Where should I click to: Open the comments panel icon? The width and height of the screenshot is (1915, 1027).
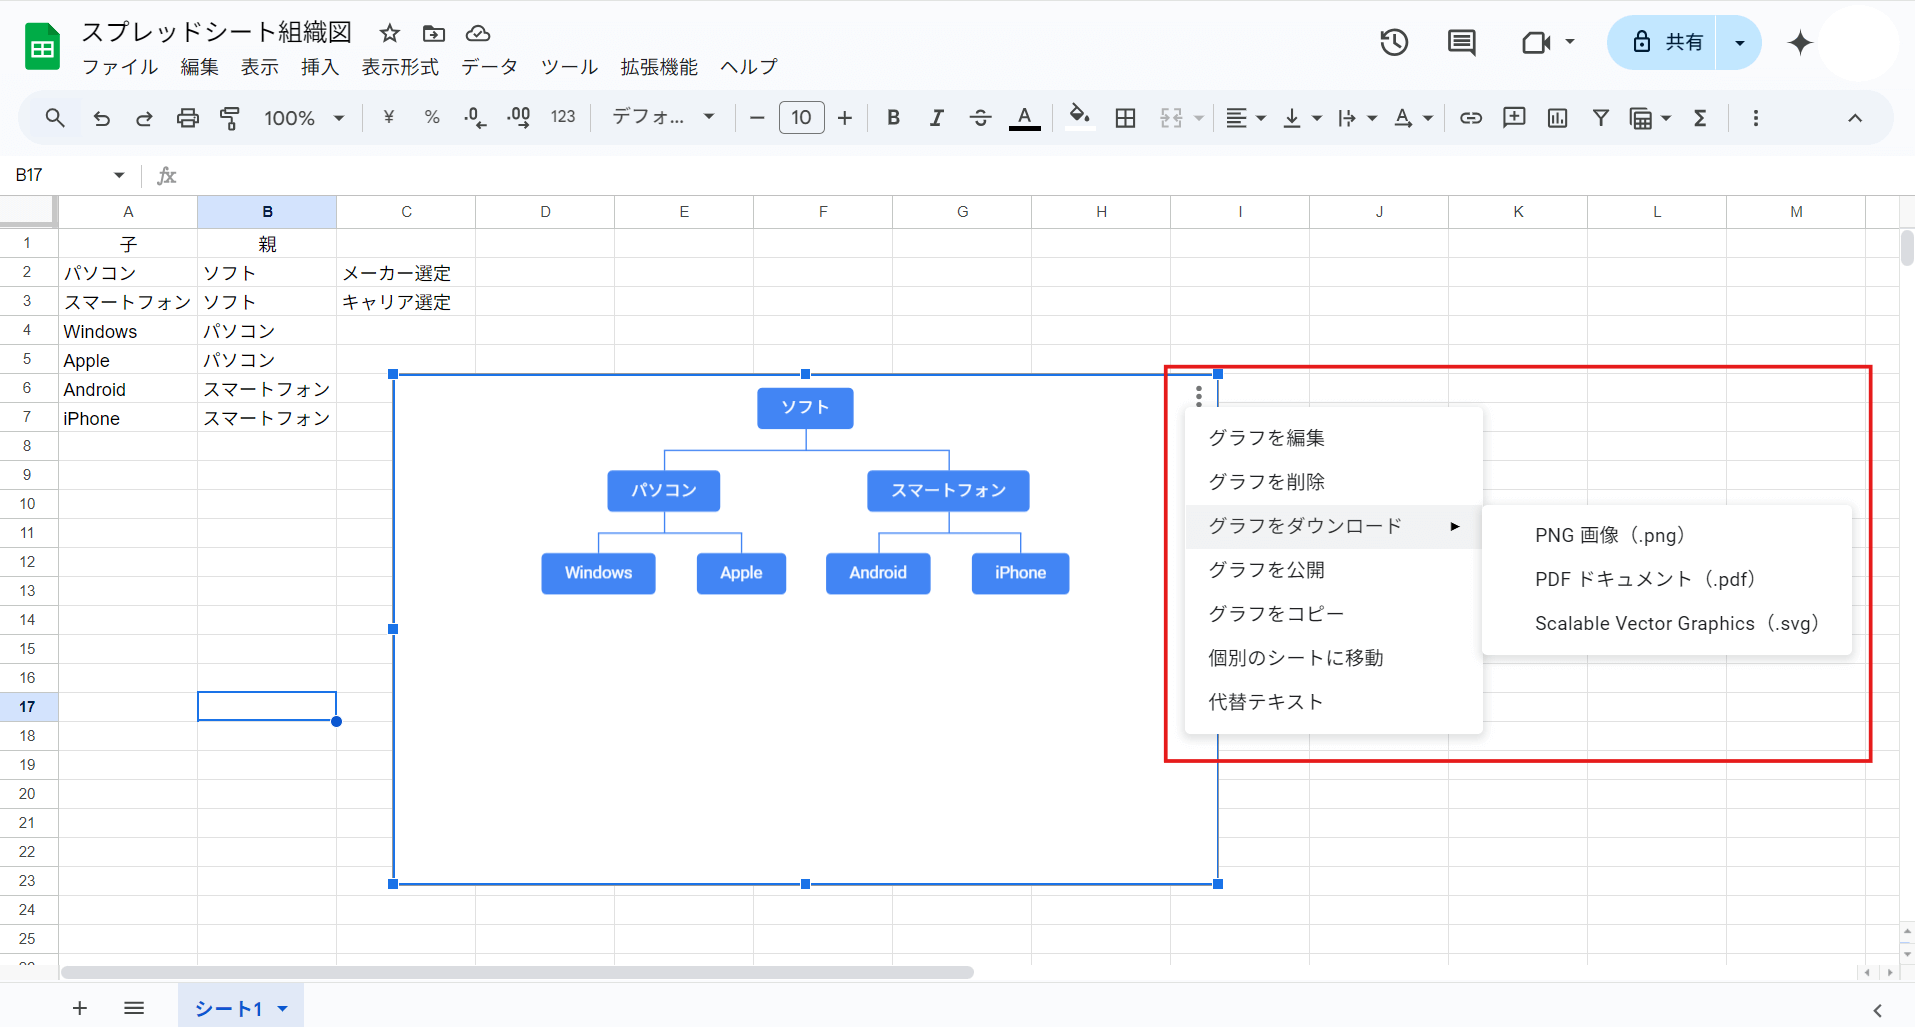[1462, 42]
